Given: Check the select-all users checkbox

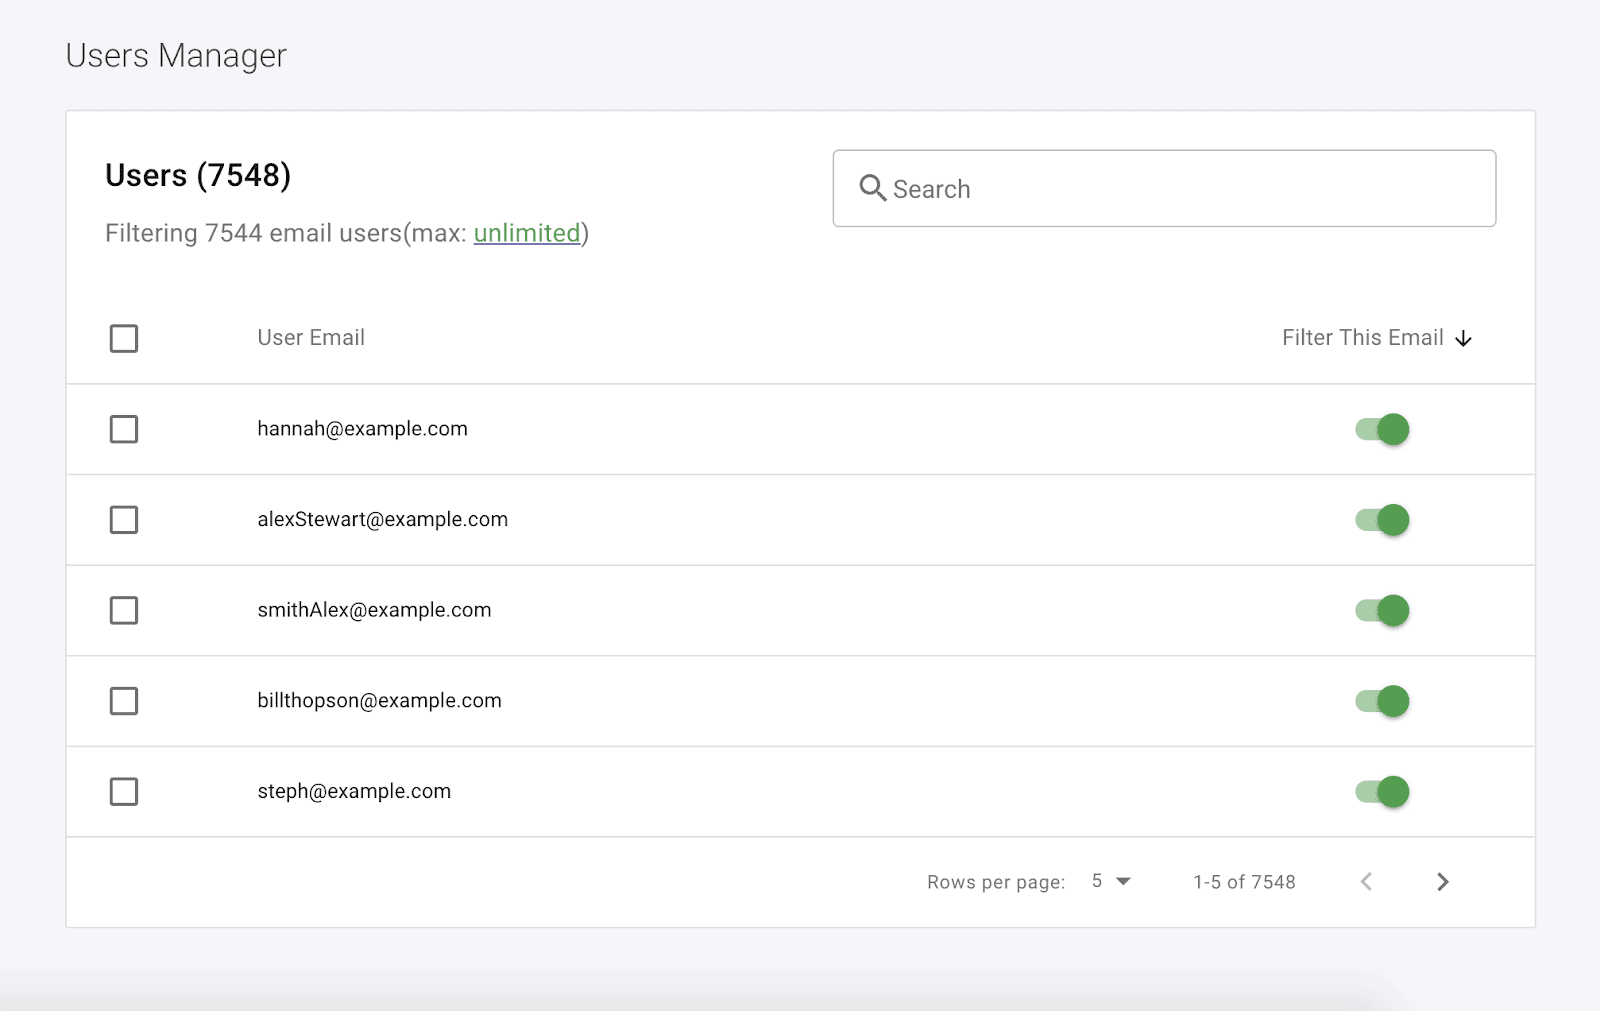Looking at the screenshot, I should pos(124,338).
